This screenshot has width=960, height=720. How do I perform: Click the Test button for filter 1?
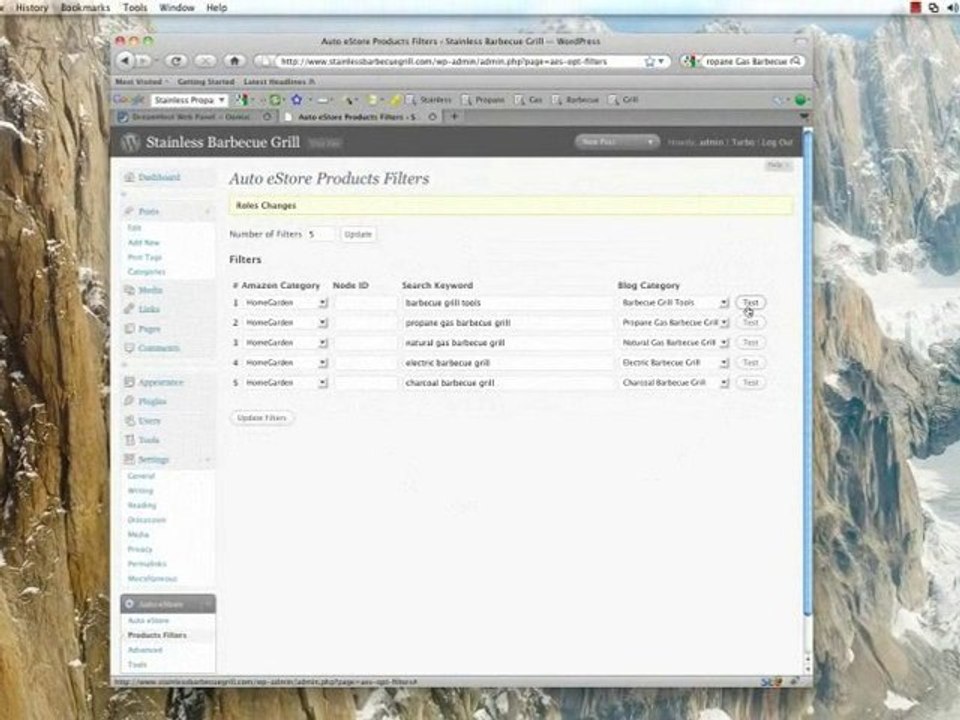[x=751, y=302]
